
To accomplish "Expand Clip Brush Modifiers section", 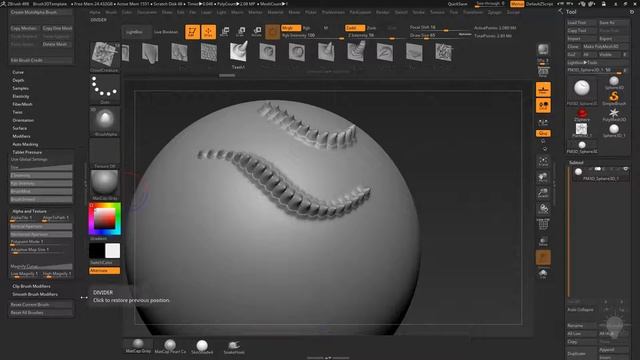I will tap(31, 286).
